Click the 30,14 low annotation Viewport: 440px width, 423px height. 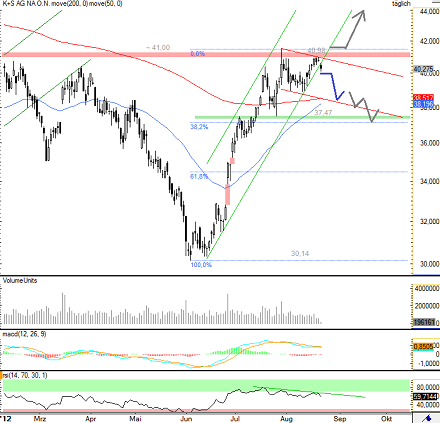300,254
